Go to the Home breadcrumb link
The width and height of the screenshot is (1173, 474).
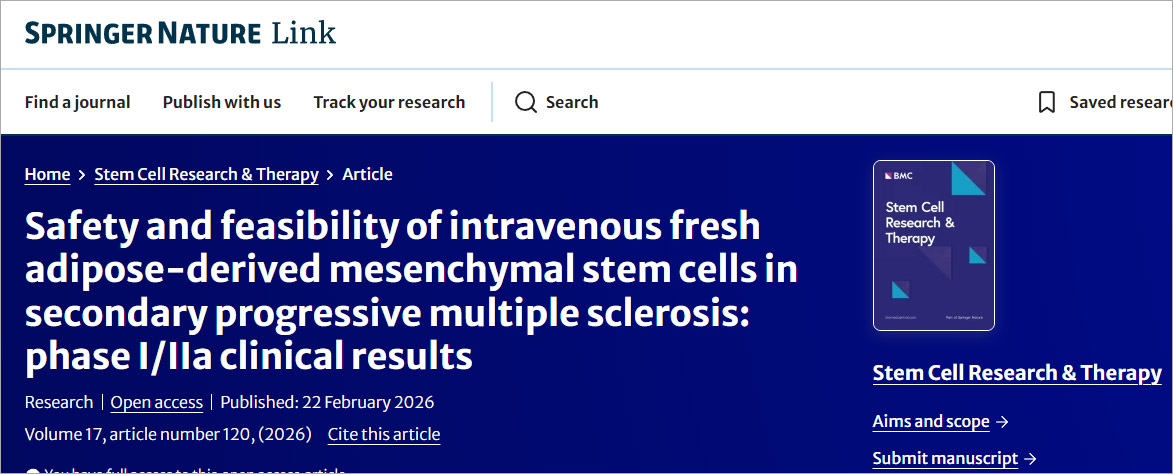[x=47, y=174]
